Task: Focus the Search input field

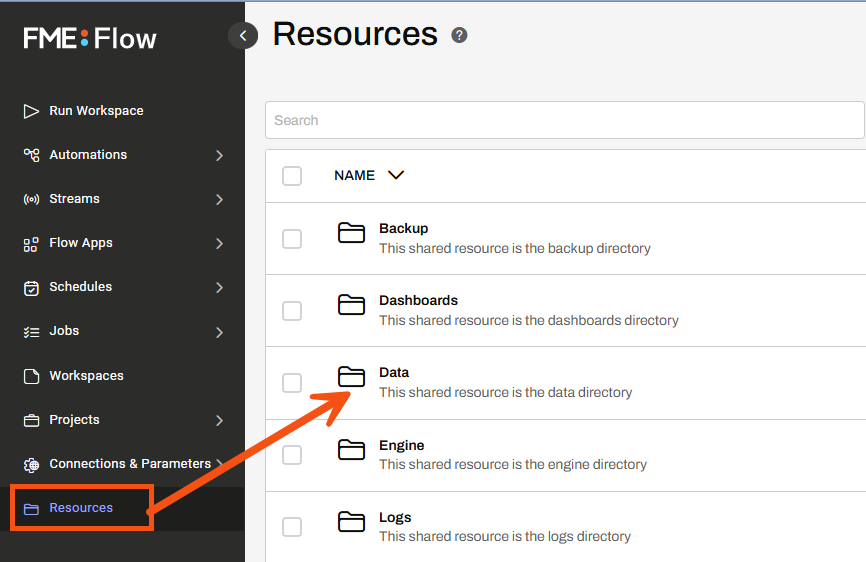Action: point(564,120)
